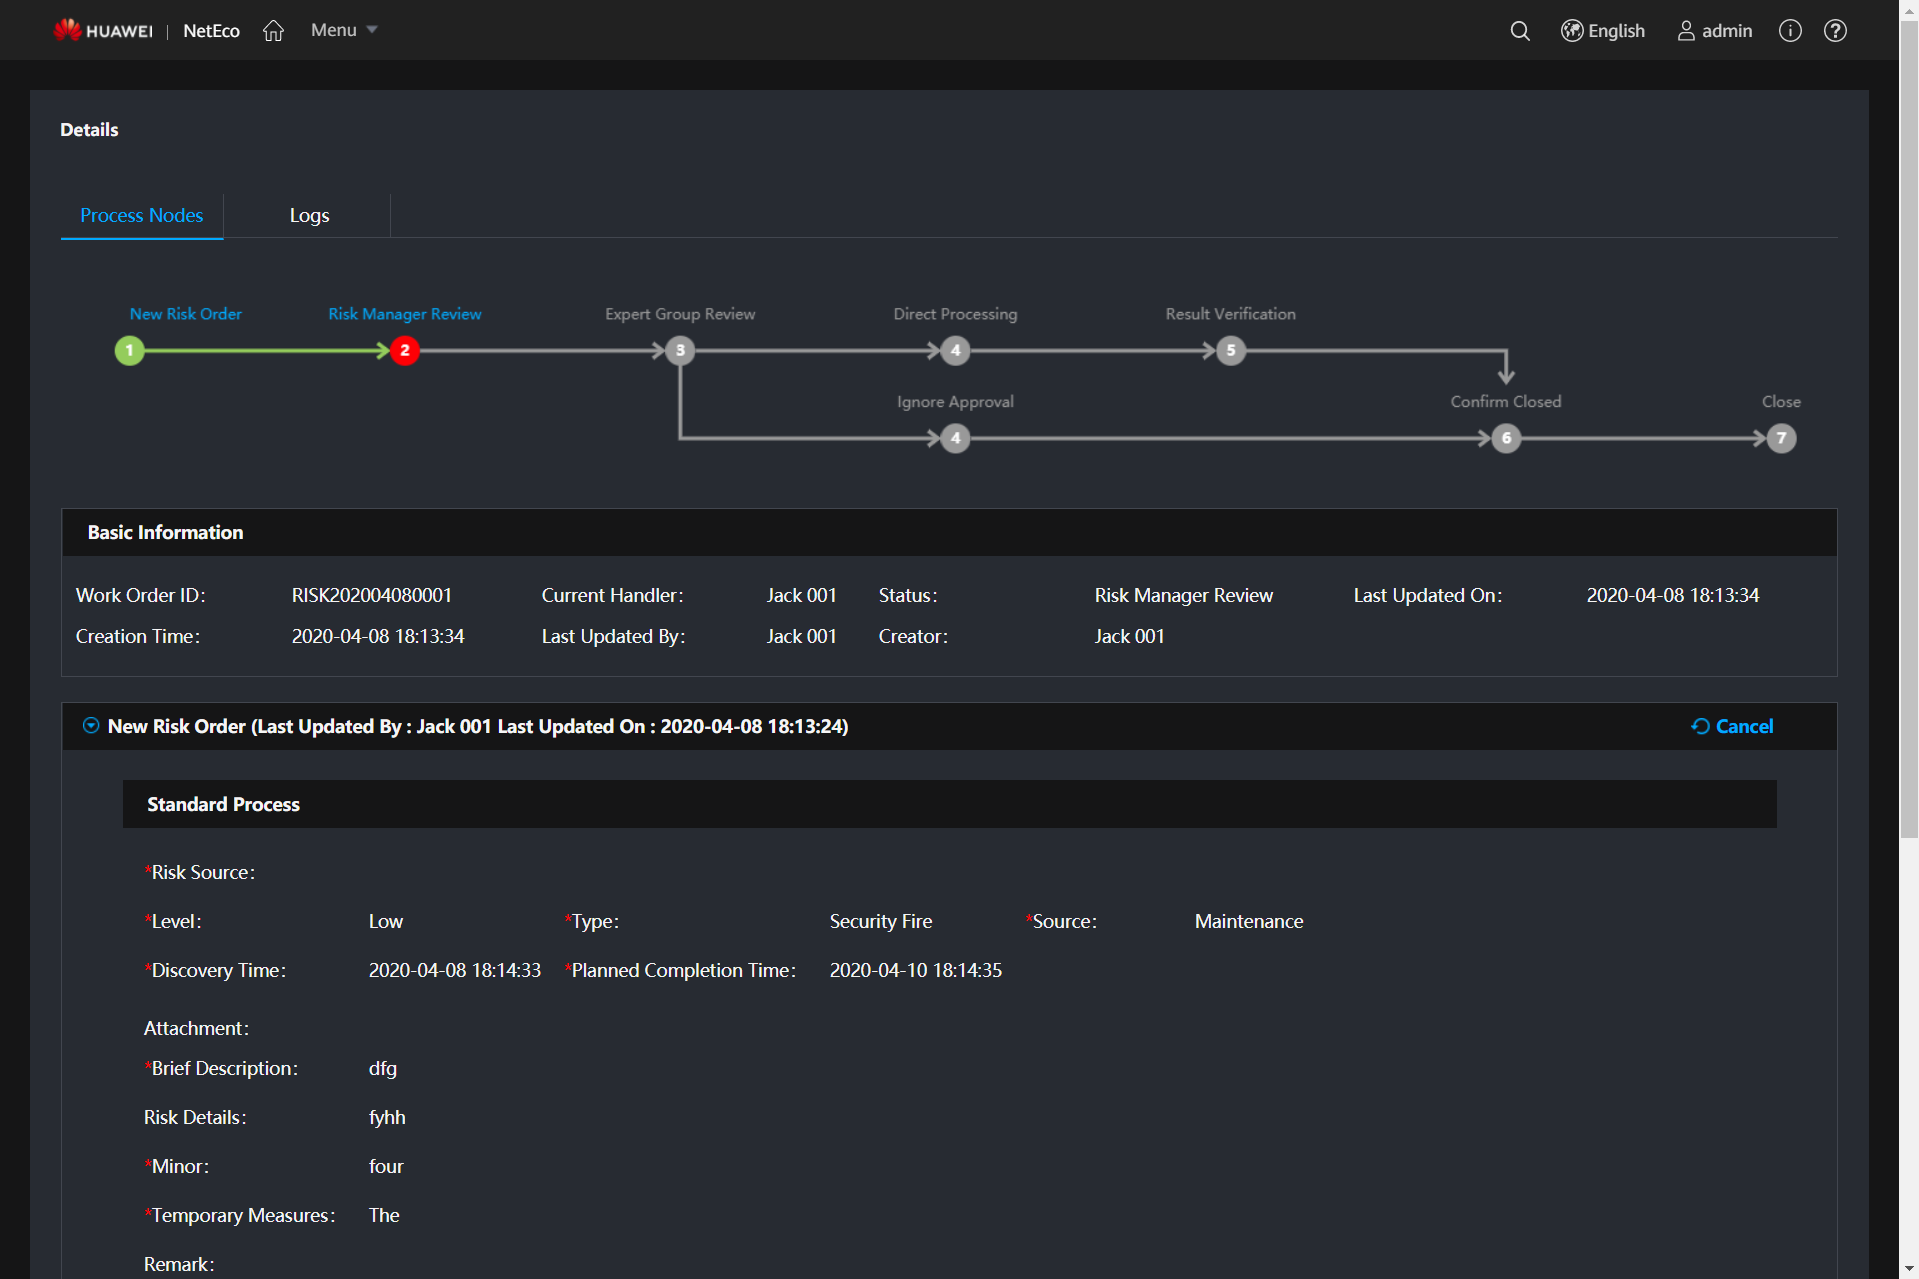Collapse the New Risk Order section
1919x1279 pixels.
tap(90, 726)
